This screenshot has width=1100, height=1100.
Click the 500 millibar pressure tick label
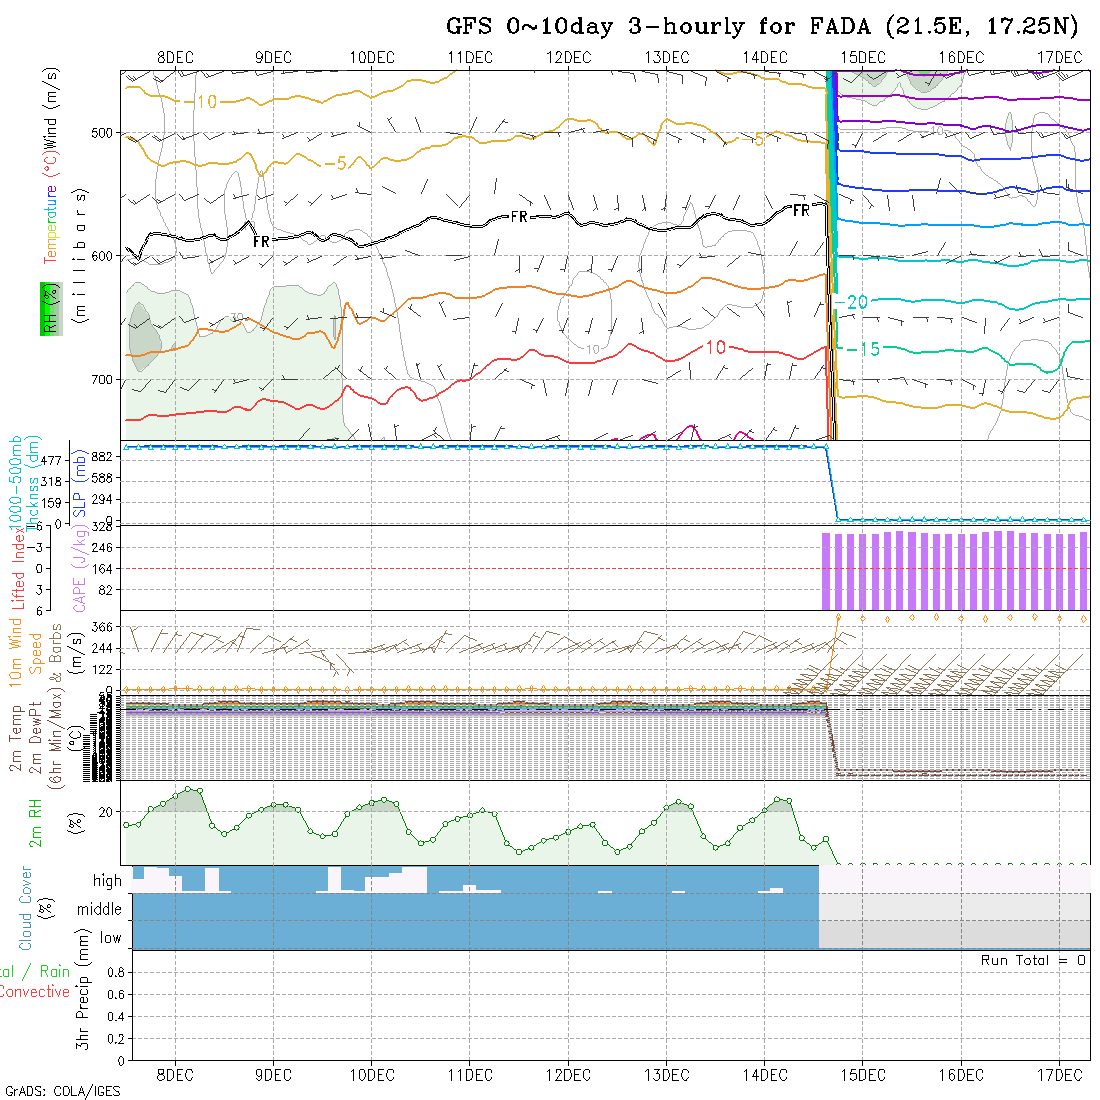tap(104, 132)
